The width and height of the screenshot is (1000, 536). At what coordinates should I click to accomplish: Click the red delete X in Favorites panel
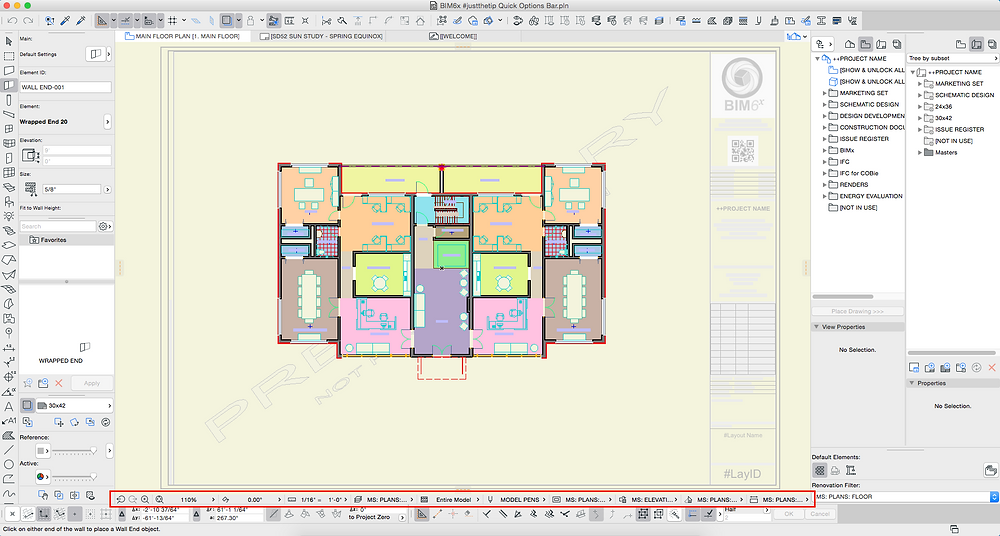coord(59,383)
